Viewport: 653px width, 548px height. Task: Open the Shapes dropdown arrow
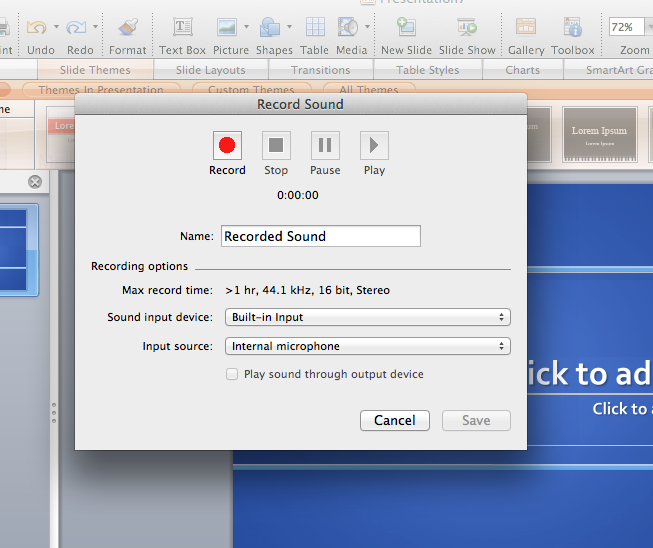coord(289,27)
